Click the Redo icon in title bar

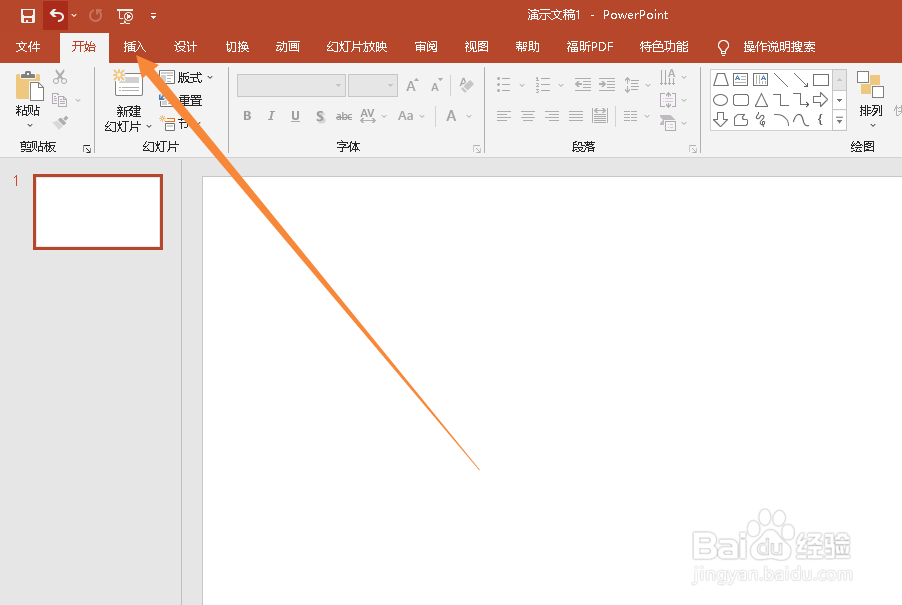[x=95, y=16]
